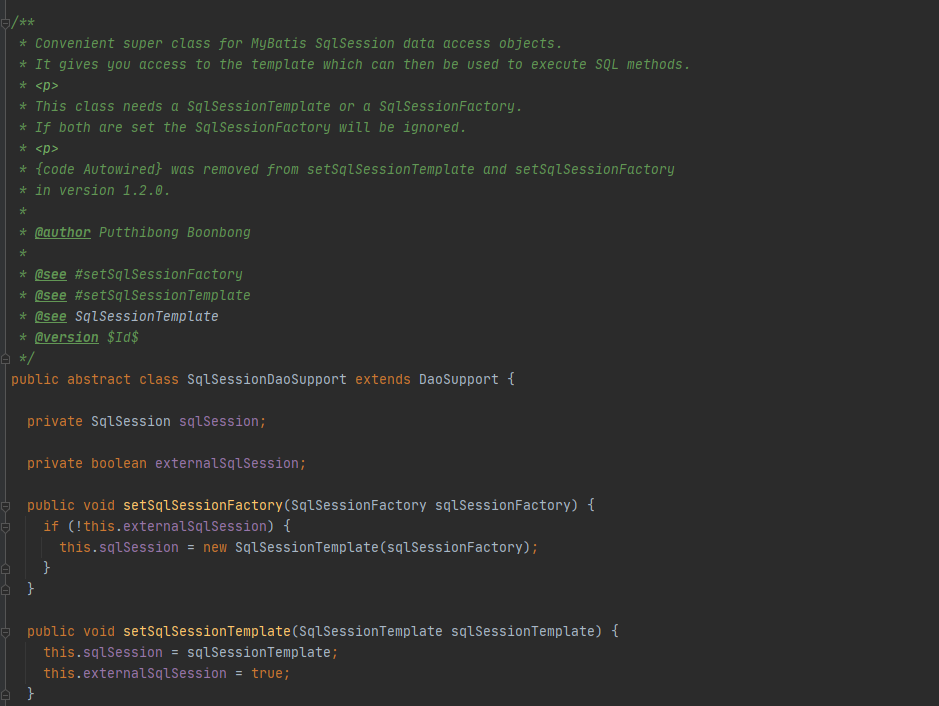
Task: Fold the setSqlSessionTemplate method
Action: [x=5, y=632]
